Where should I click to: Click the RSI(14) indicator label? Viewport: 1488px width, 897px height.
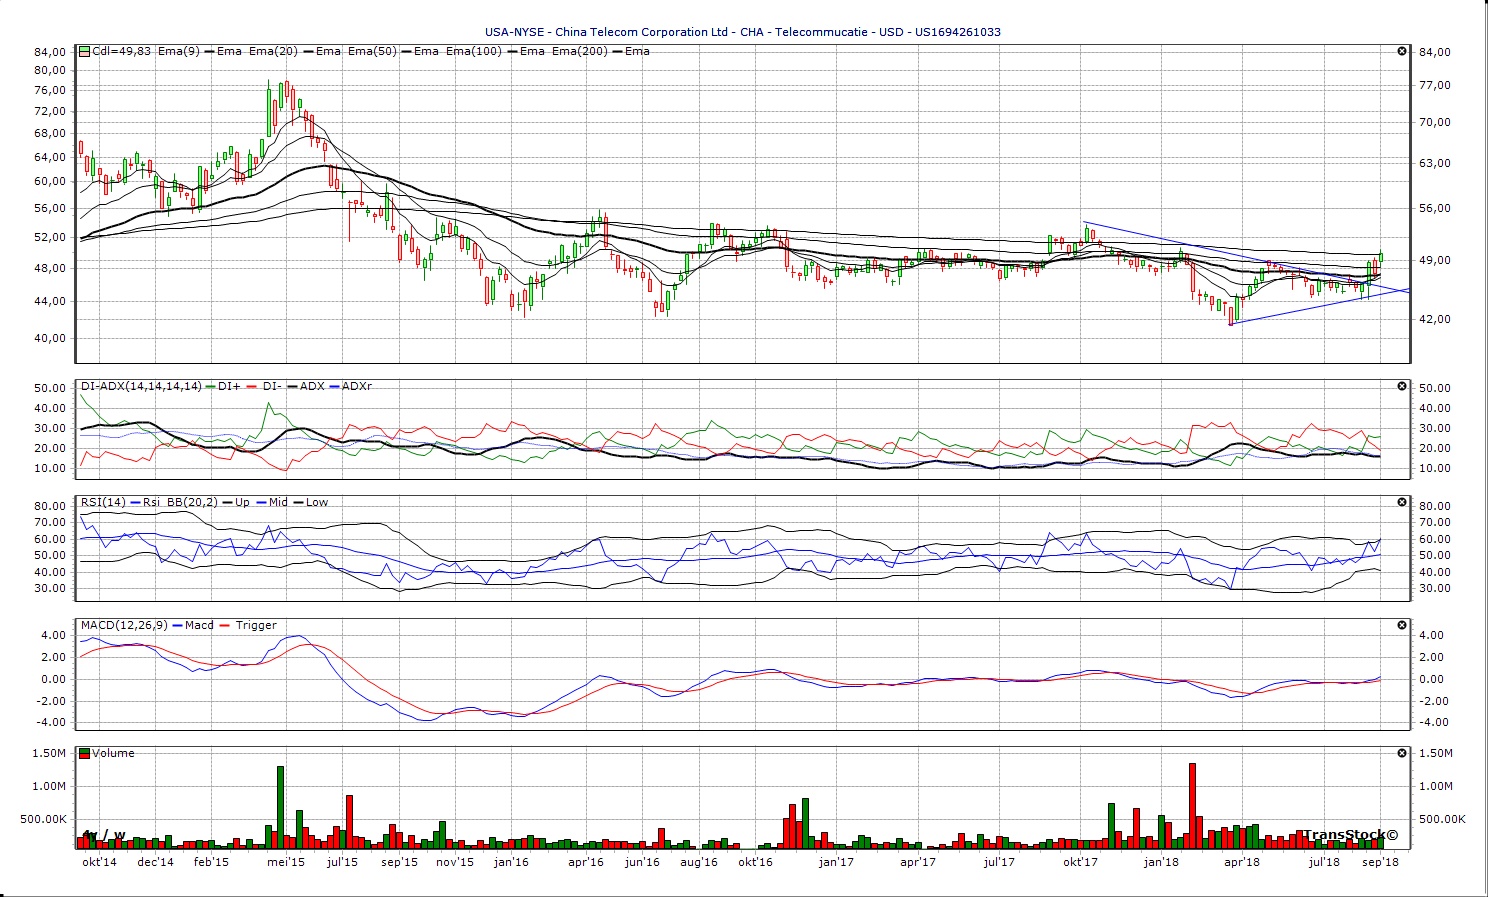coord(104,502)
